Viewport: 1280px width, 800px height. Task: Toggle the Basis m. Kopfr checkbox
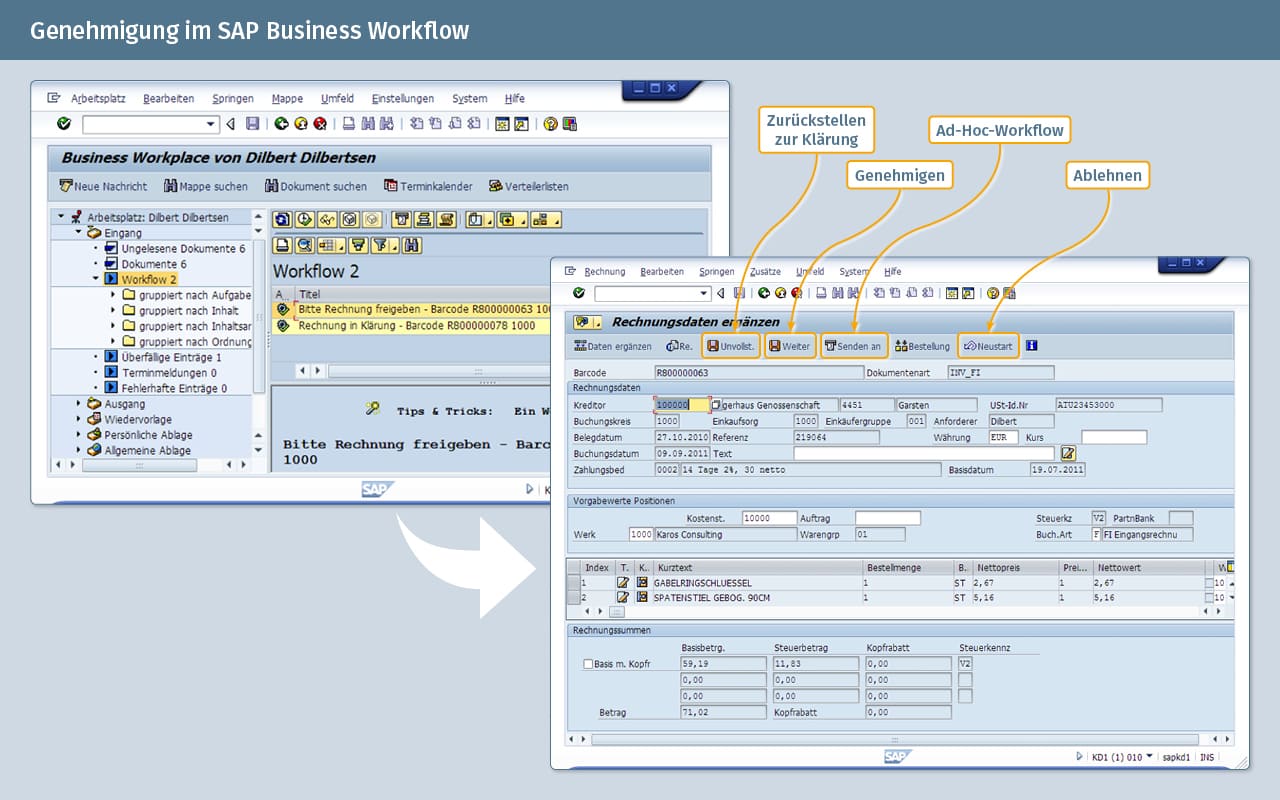[588, 663]
